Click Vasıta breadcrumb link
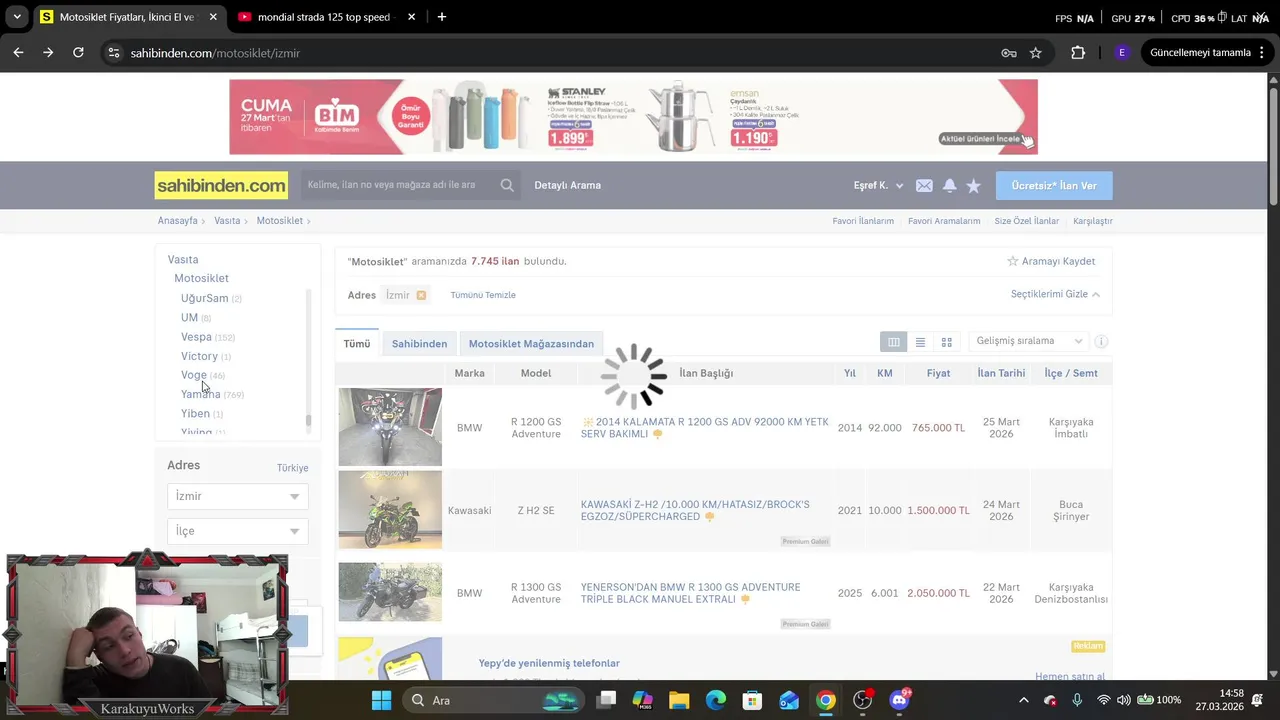 227,221
